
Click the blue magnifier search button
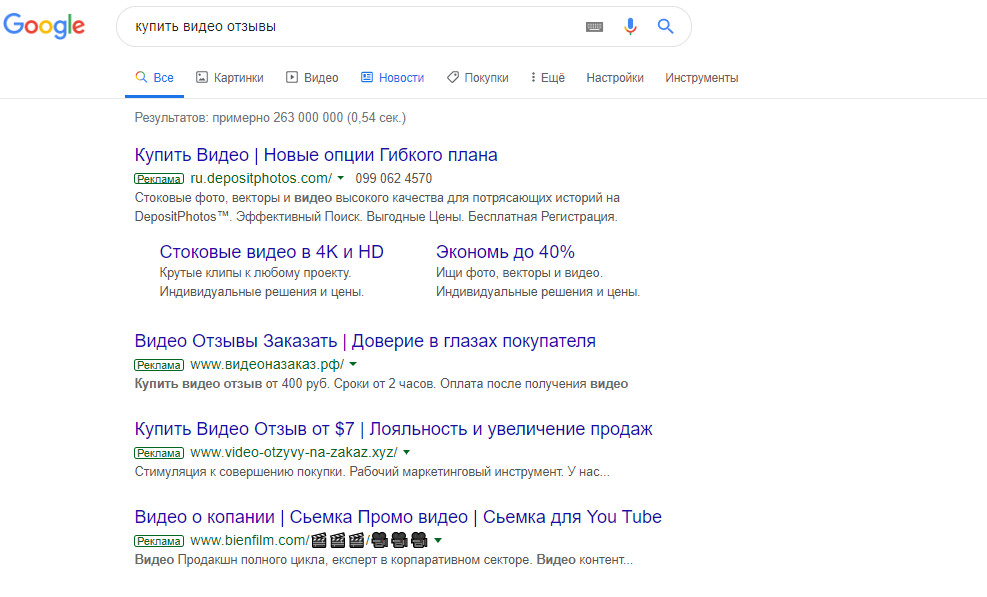pos(665,26)
